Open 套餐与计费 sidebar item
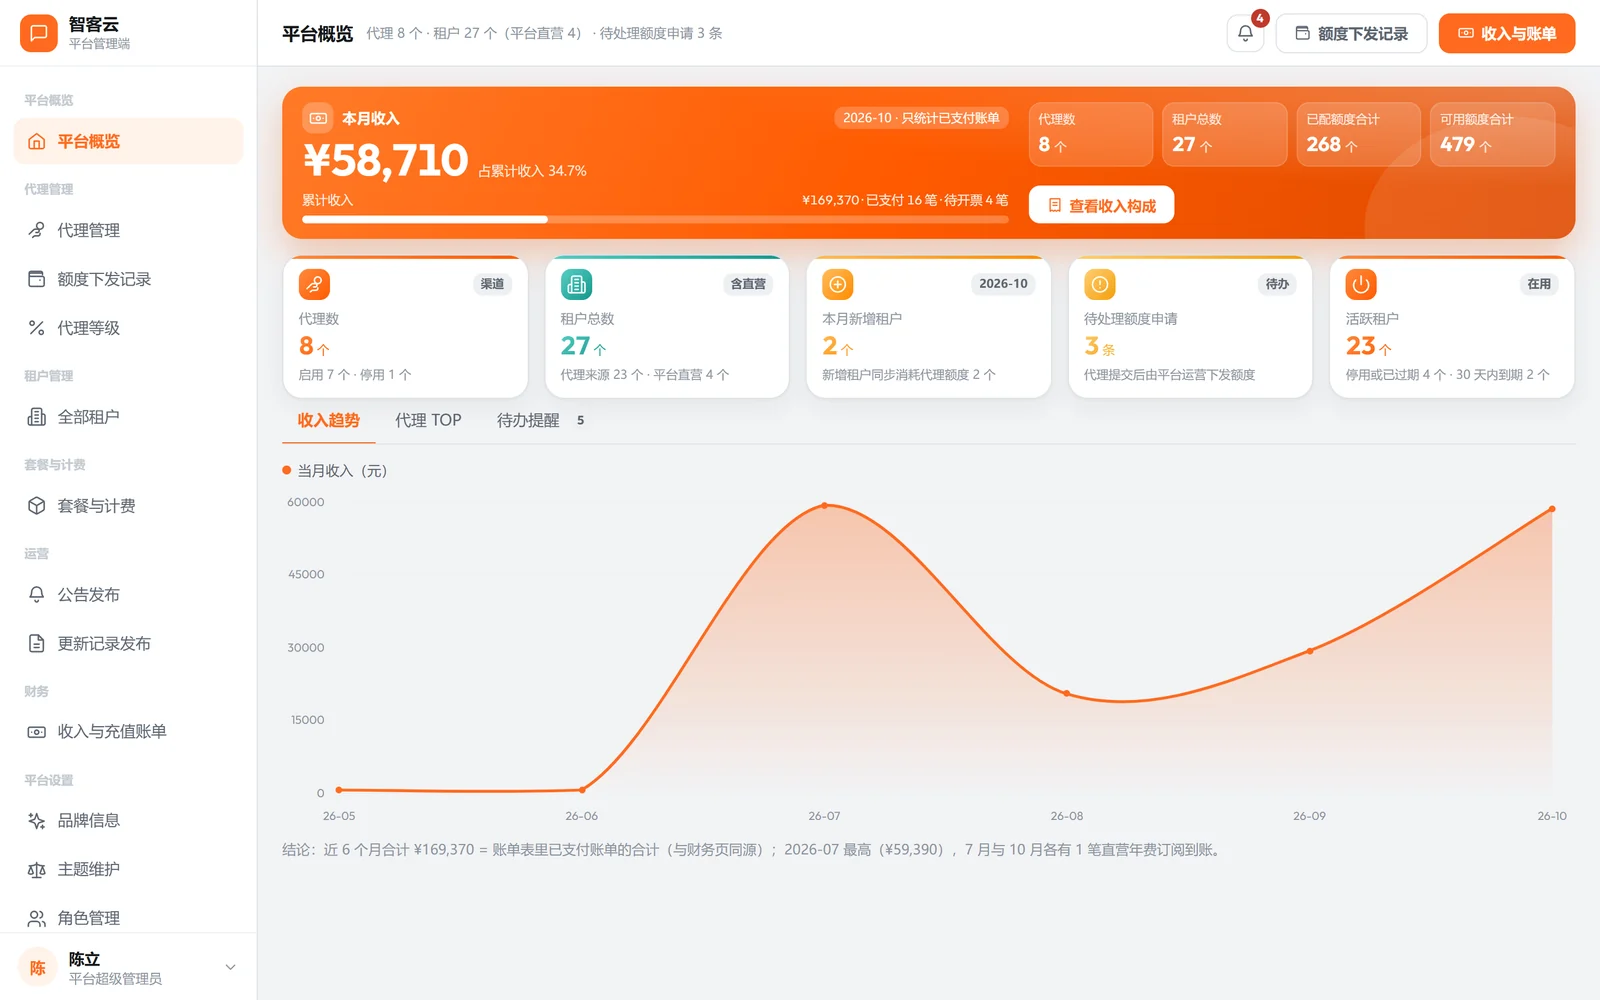The height and width of the screenshot is (1000, 1600). (128, 506)
